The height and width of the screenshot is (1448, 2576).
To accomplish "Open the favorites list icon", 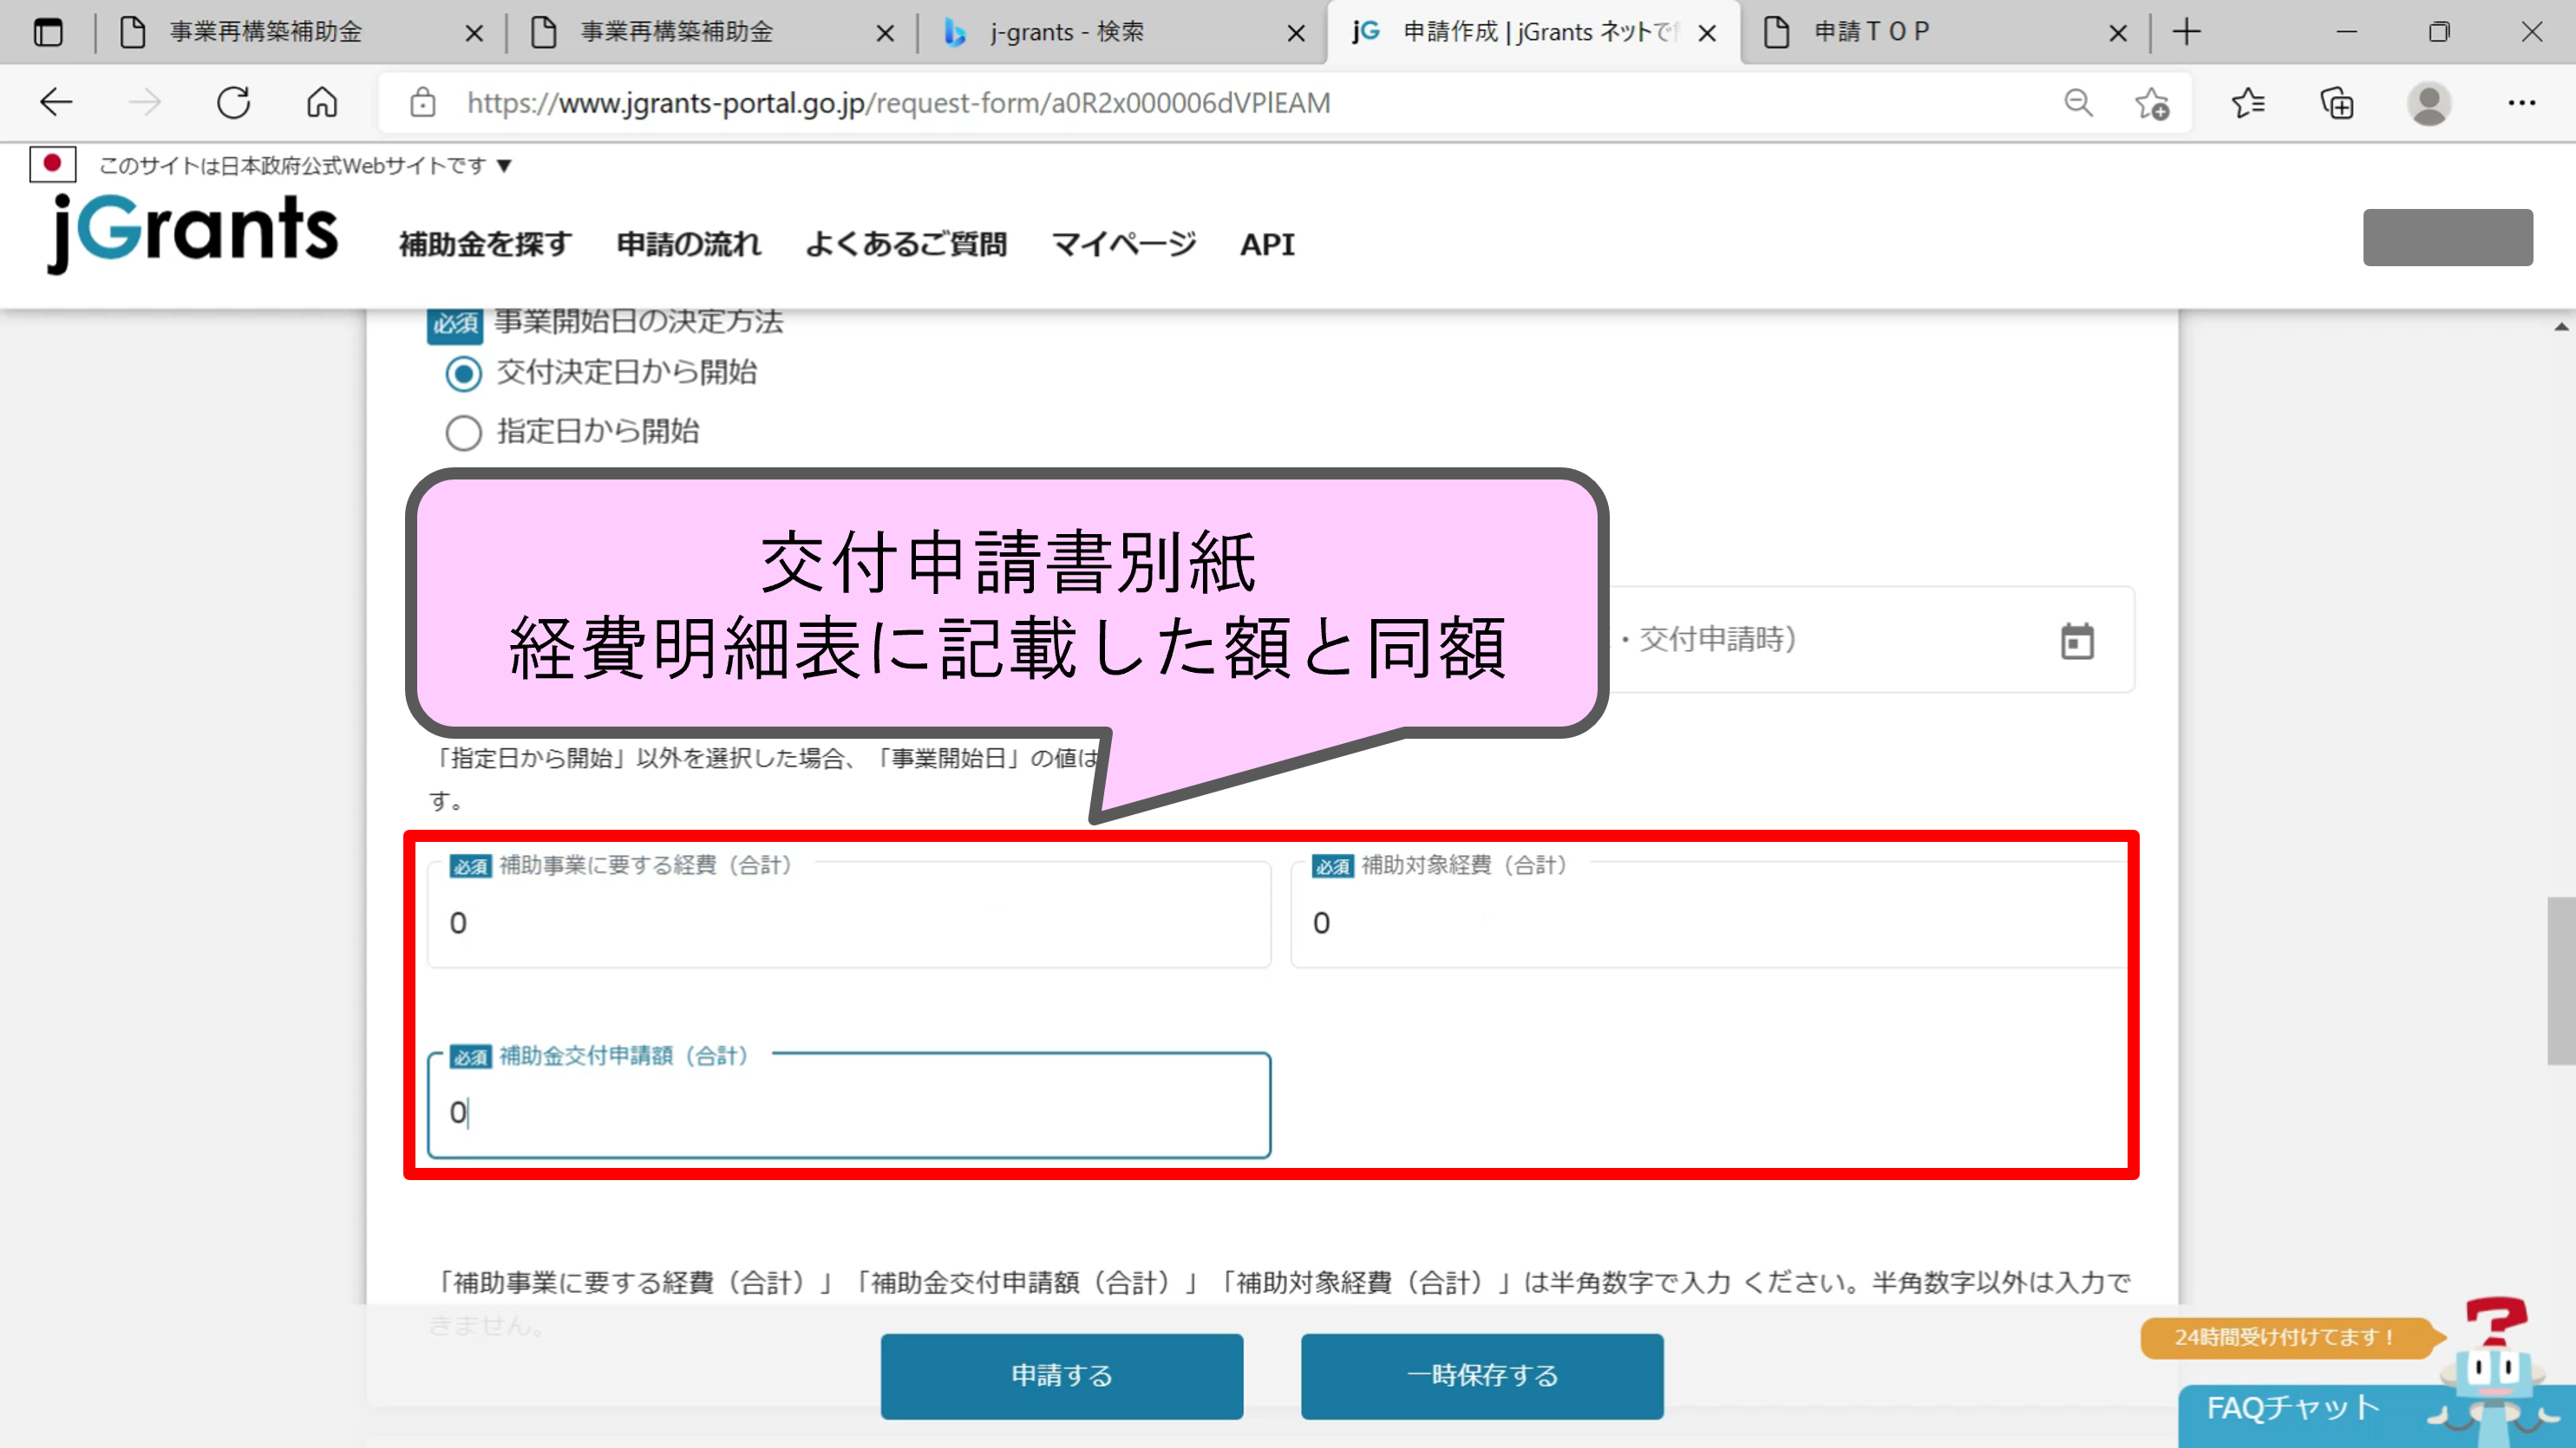I will point(2248,102).
